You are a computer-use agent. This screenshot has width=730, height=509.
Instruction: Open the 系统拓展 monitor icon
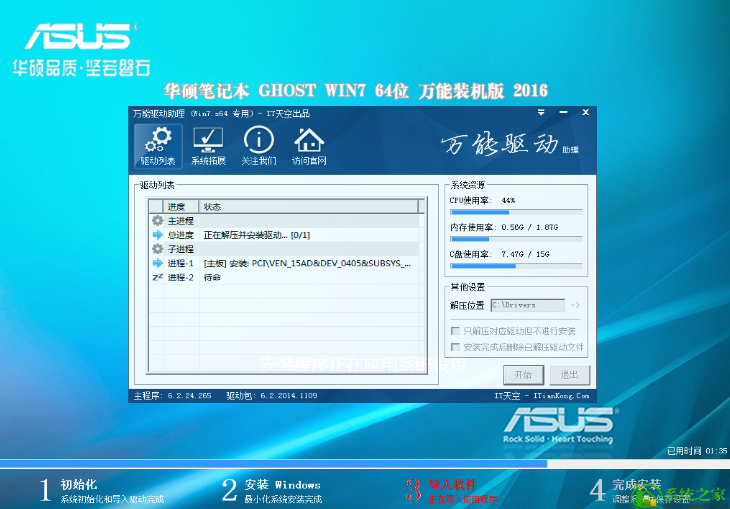(x=208, y=146)
